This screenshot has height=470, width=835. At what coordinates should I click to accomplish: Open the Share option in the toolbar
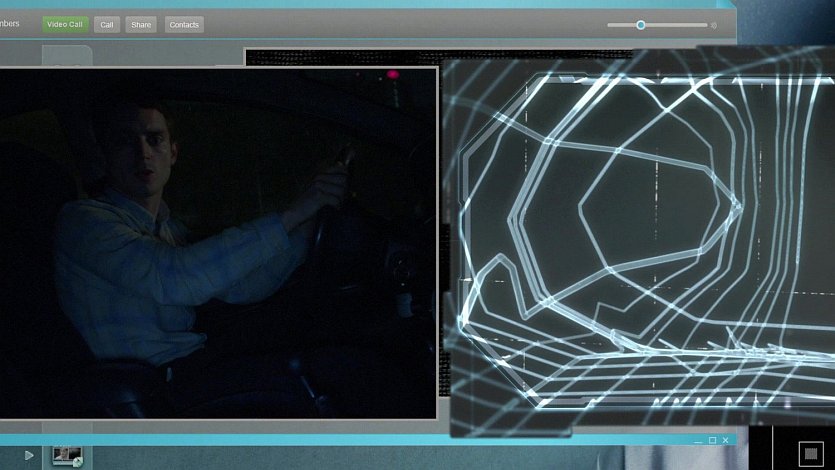(141, 24)
